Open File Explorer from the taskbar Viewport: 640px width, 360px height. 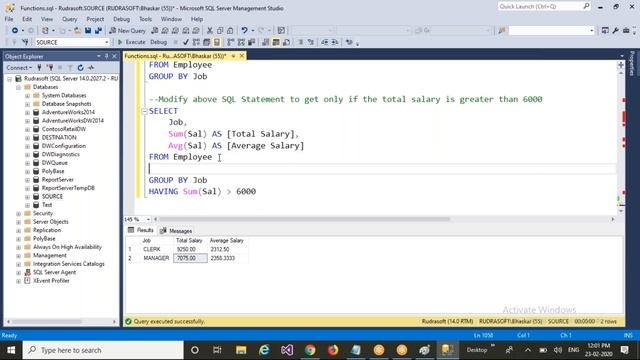click(x=241, y=350)
